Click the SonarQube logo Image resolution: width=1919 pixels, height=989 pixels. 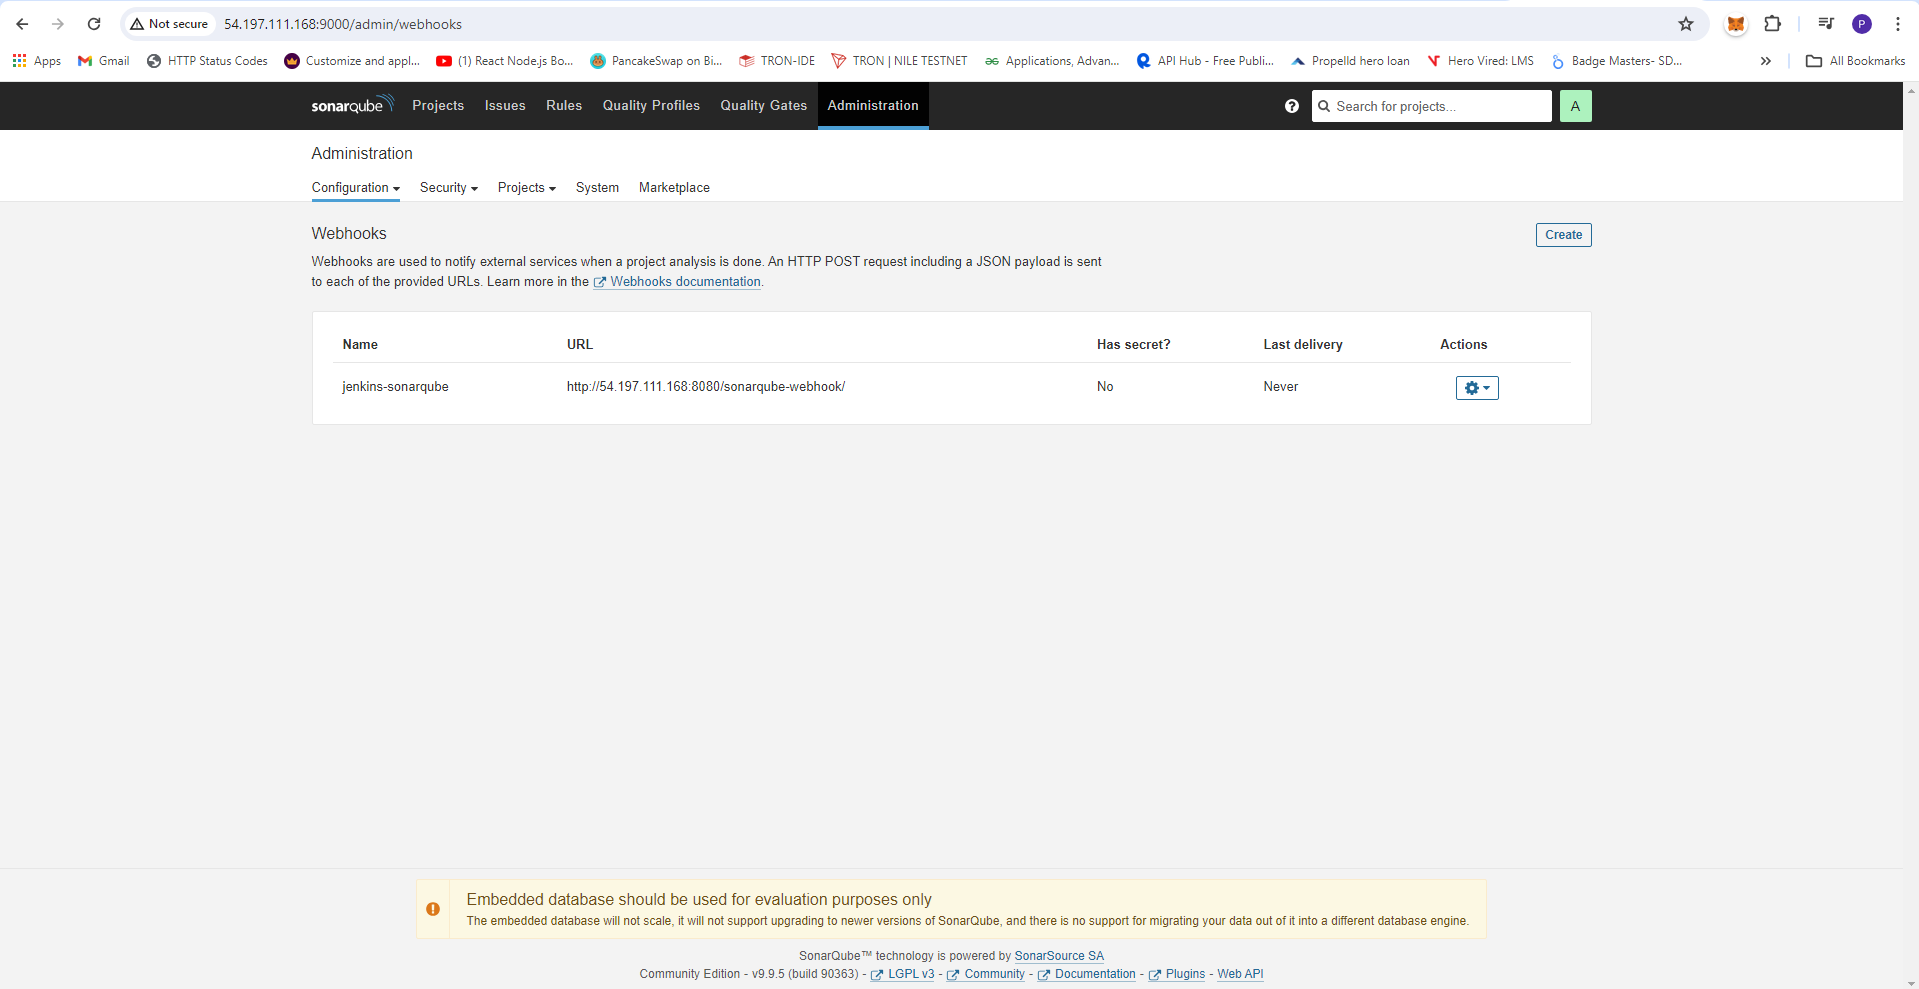[x=352, y=105]
